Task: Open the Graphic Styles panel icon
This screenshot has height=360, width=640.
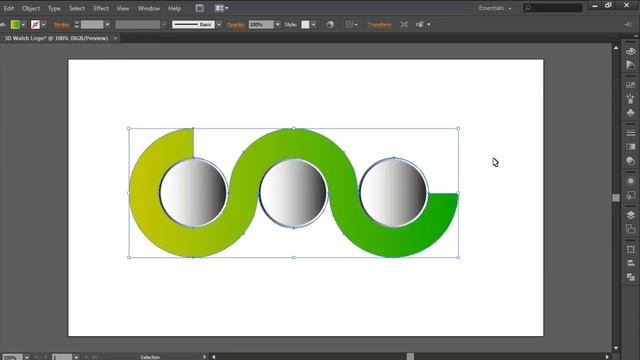Action: tap(631, 195)
